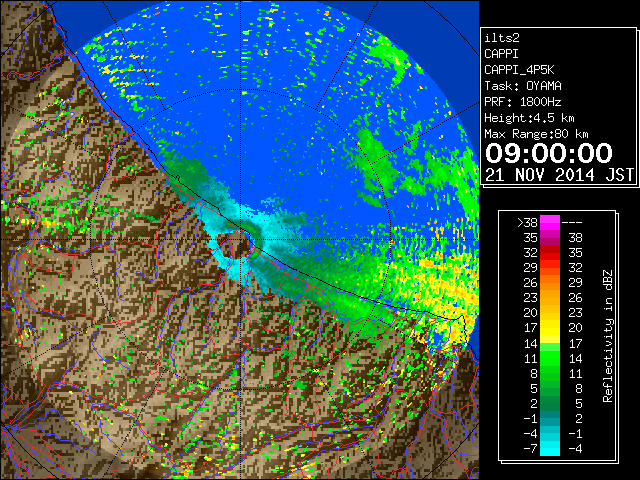Click the '-7' legend label
The width and height of the screenshot is (640, 480).
click(x=530, y=449)
